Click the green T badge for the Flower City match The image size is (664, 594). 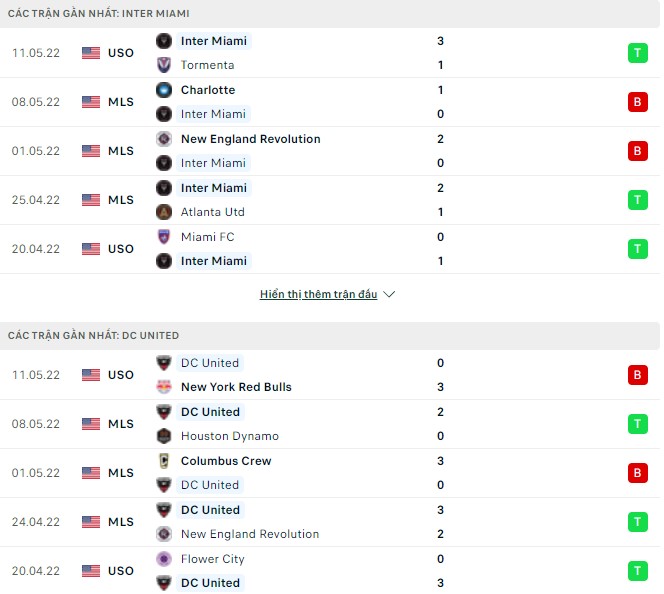click(636, 571)
